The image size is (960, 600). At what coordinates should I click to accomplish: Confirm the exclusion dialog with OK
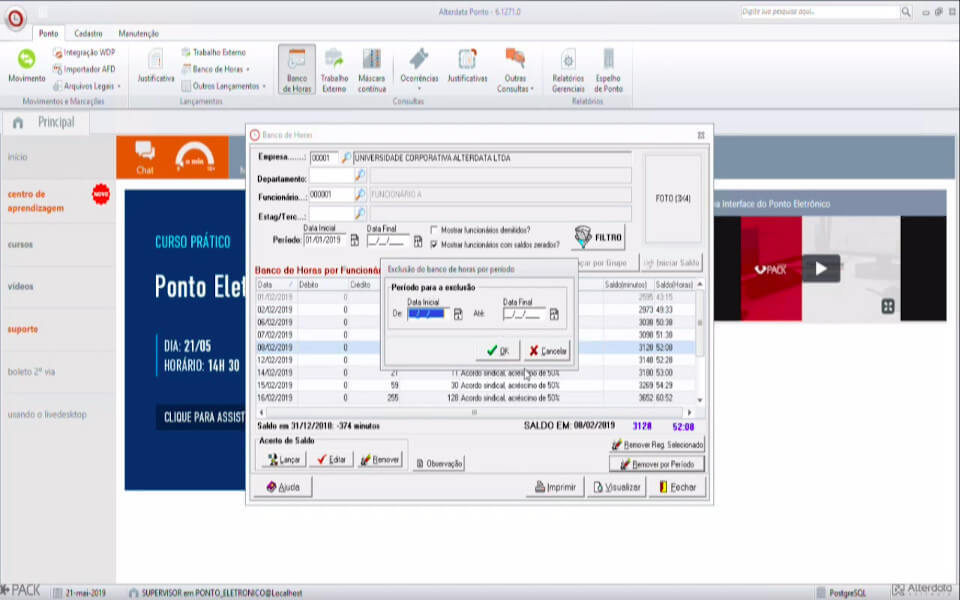(498, 351)
